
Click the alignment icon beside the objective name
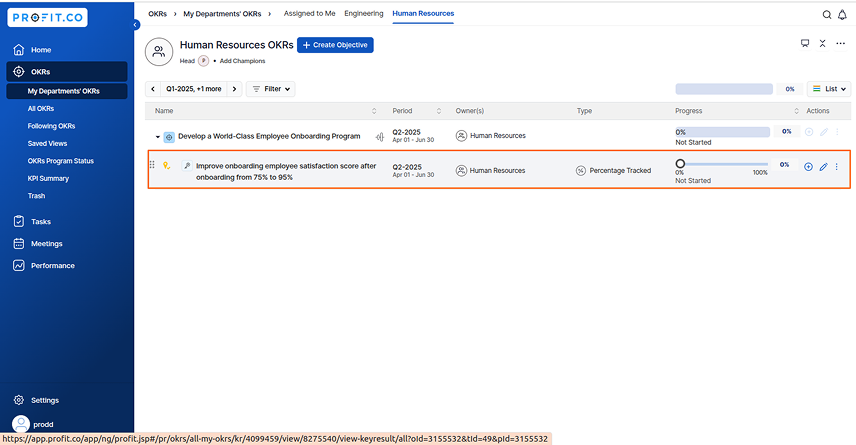click(380, 137)
